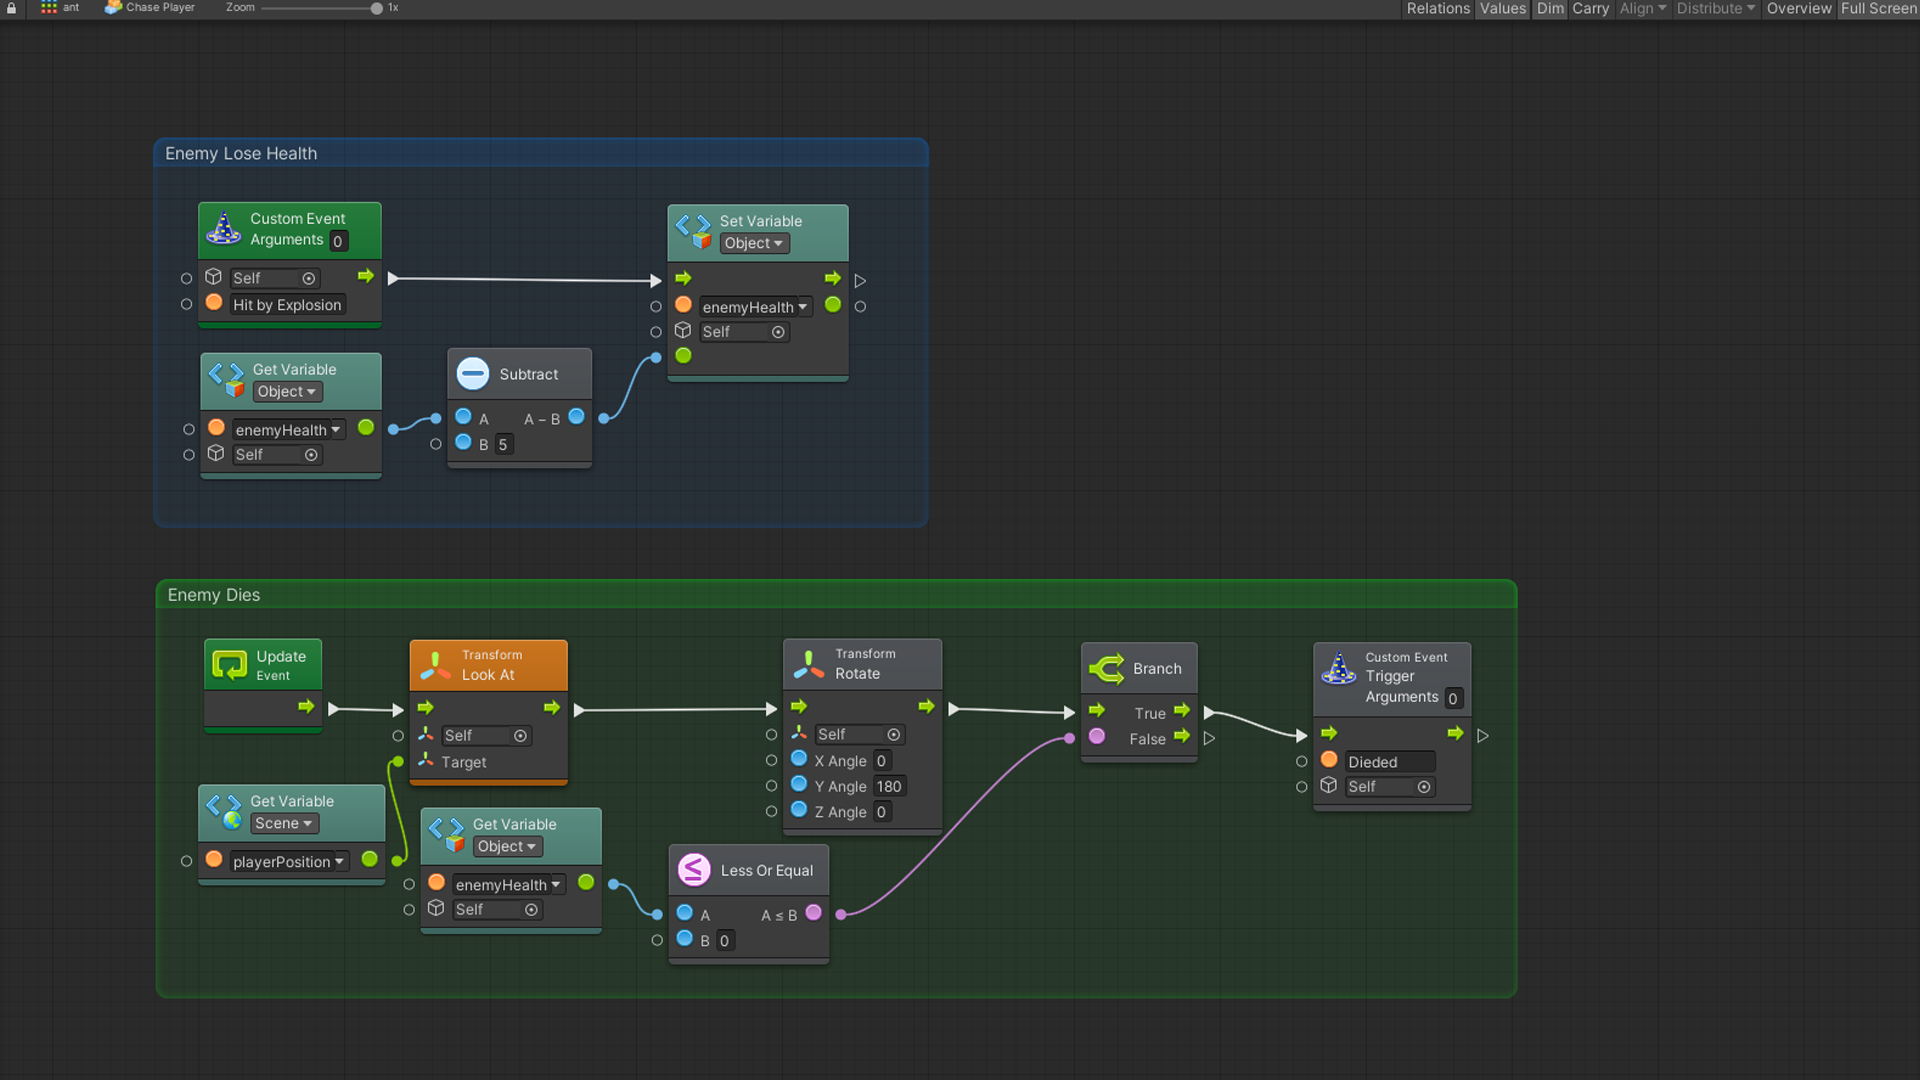Click Look At flow output arrow
This screenshot has width=1920, height=1080.
[552, 708]
